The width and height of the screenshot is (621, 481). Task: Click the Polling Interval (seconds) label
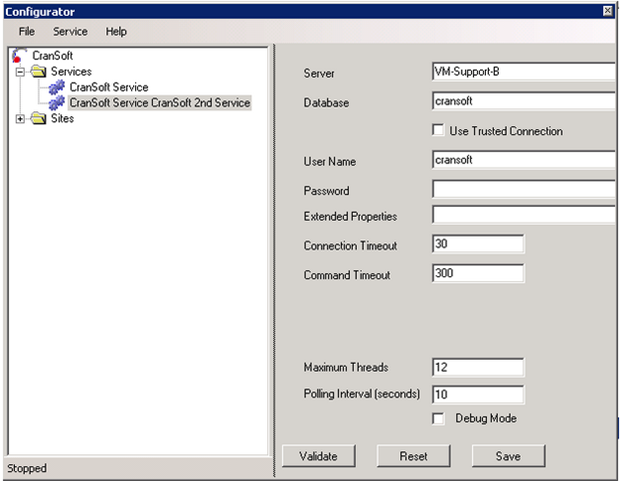pyautogui.click(x=362, y=394)
